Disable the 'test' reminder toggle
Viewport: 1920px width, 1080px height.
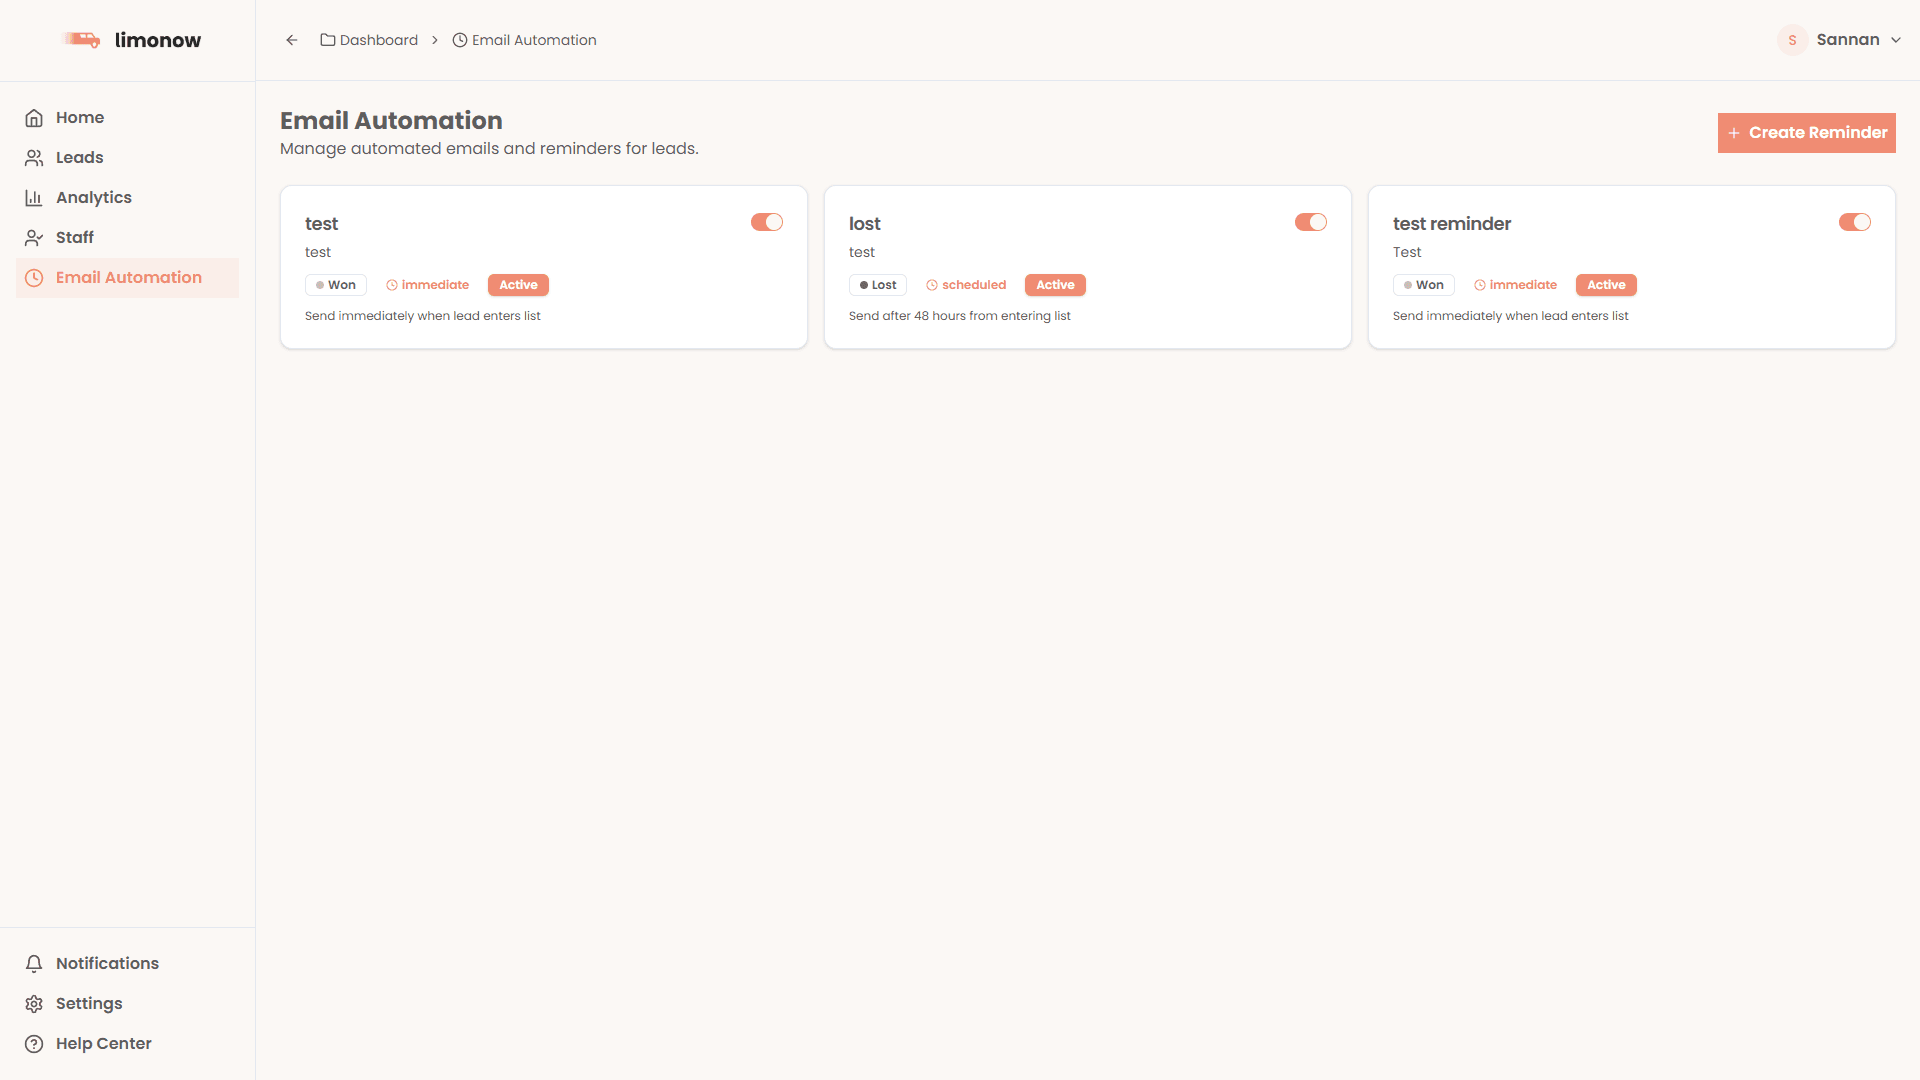pyautogui.click(x=767, y=222)
